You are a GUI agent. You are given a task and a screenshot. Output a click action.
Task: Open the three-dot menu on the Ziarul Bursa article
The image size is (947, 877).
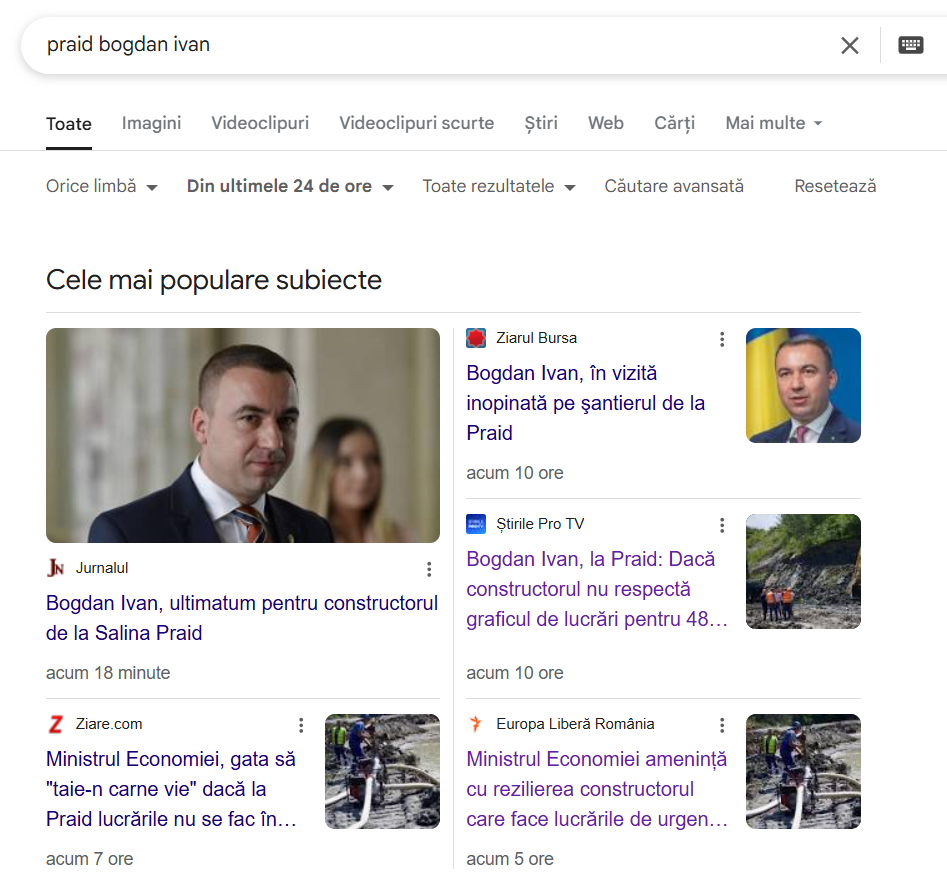(x=722, y=339)
